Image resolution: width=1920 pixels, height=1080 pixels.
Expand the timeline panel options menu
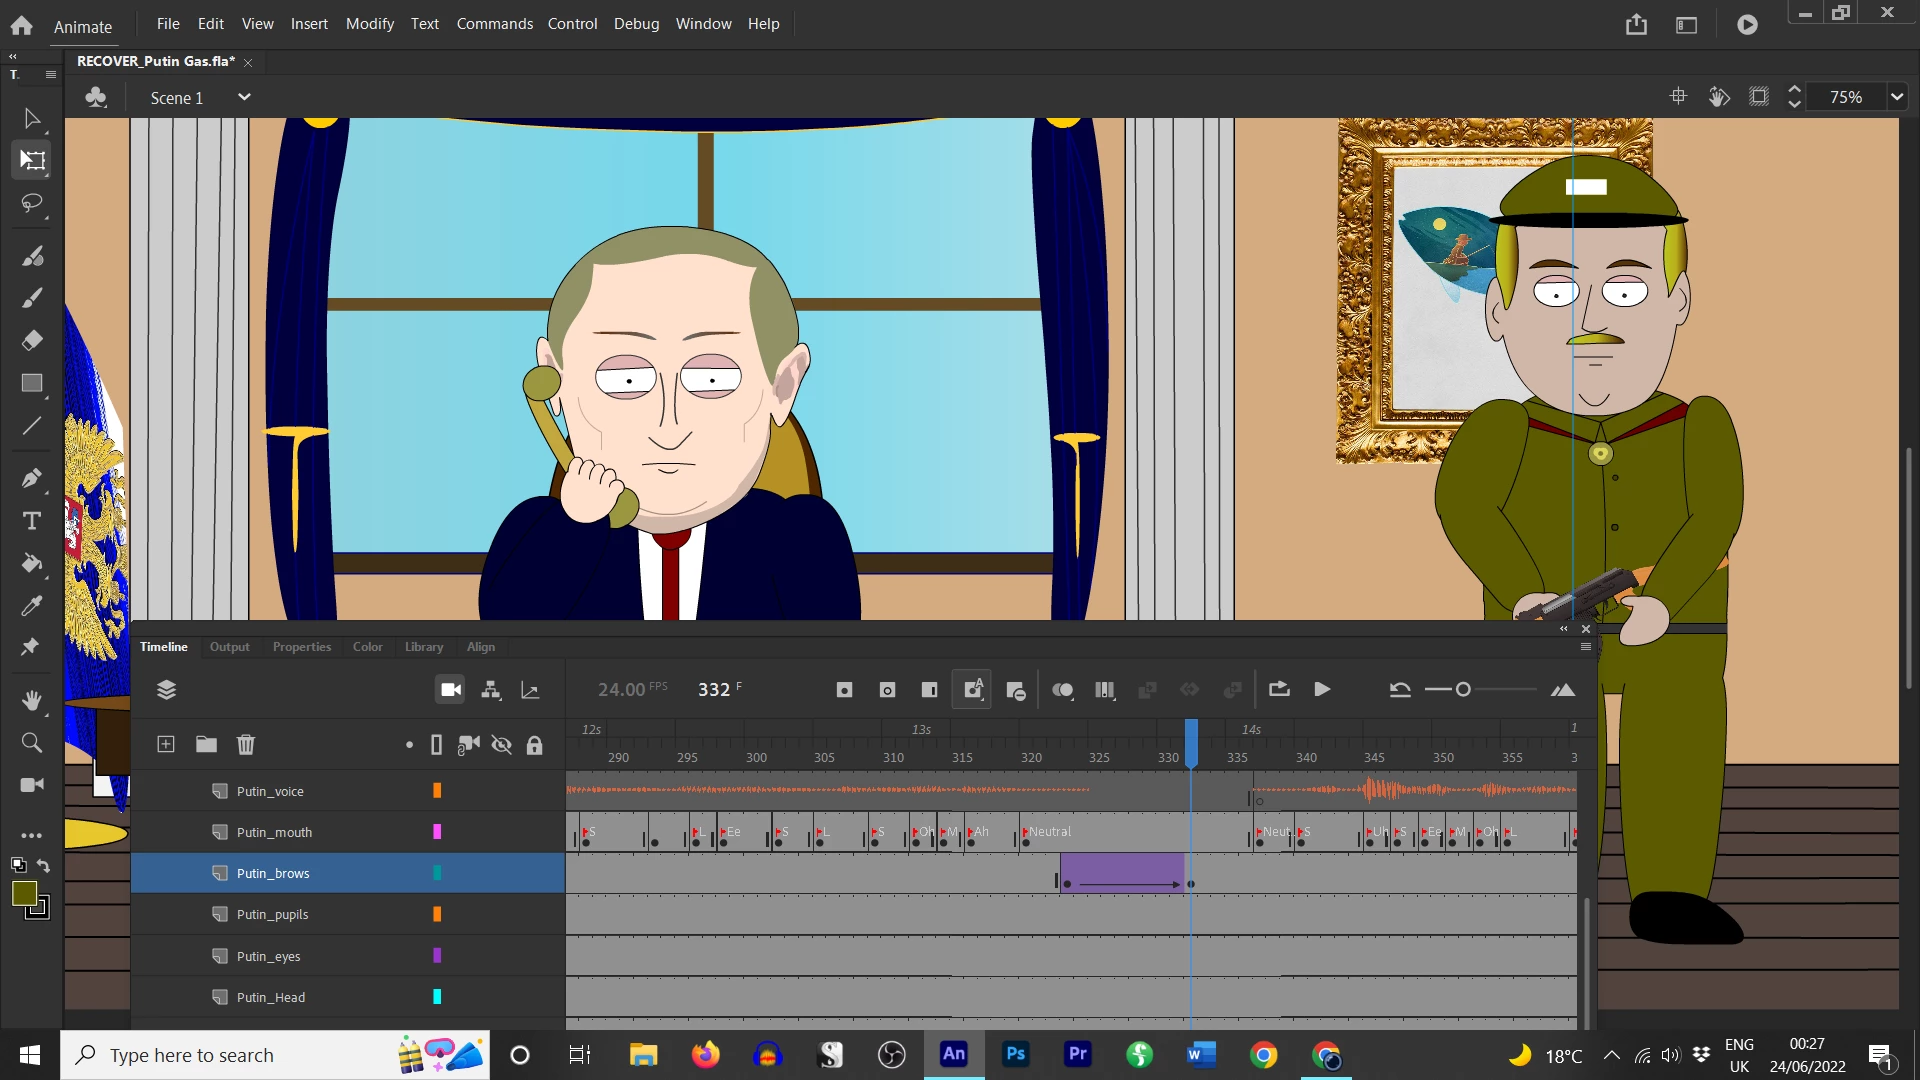pos(1586,647)
